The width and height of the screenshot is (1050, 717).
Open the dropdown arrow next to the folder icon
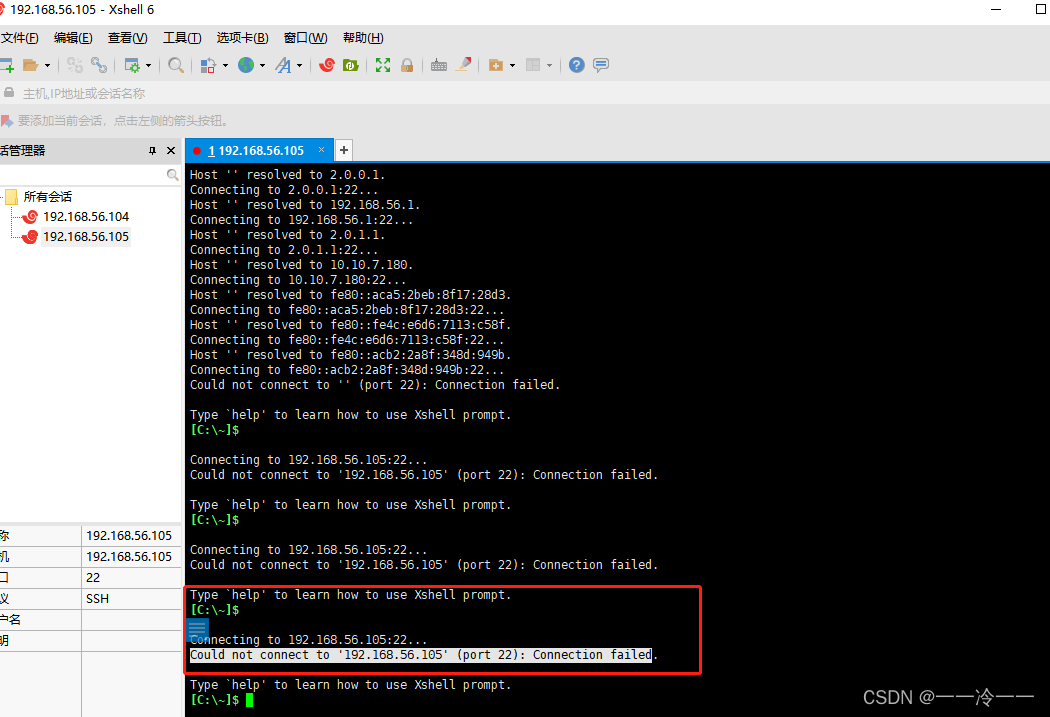coord(47,64)
